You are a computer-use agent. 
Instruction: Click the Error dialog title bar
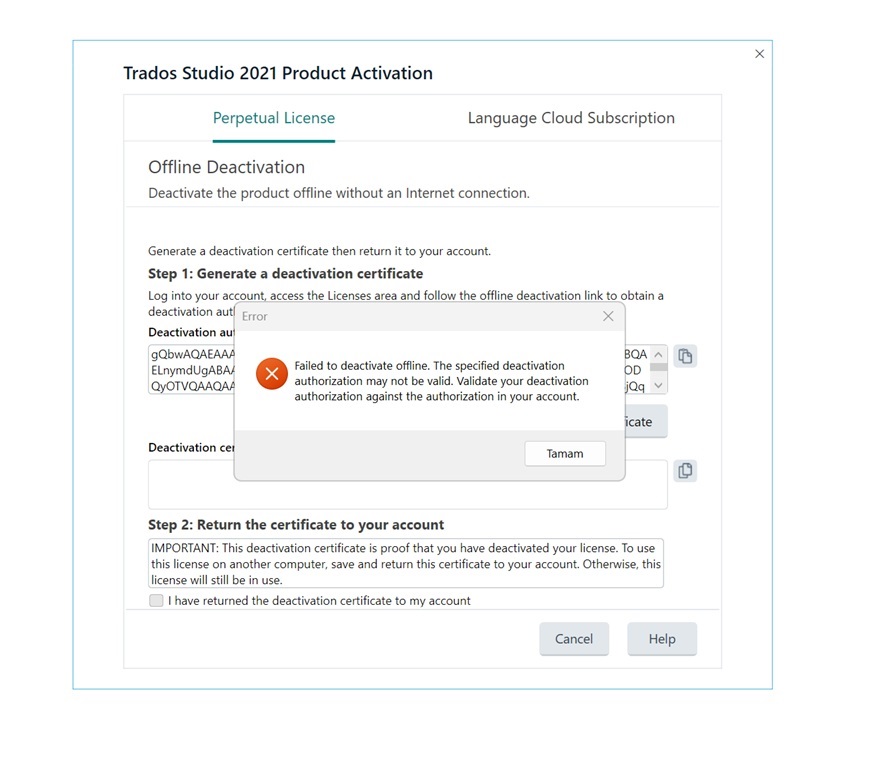pyautogui.click(x=400, y=316)
